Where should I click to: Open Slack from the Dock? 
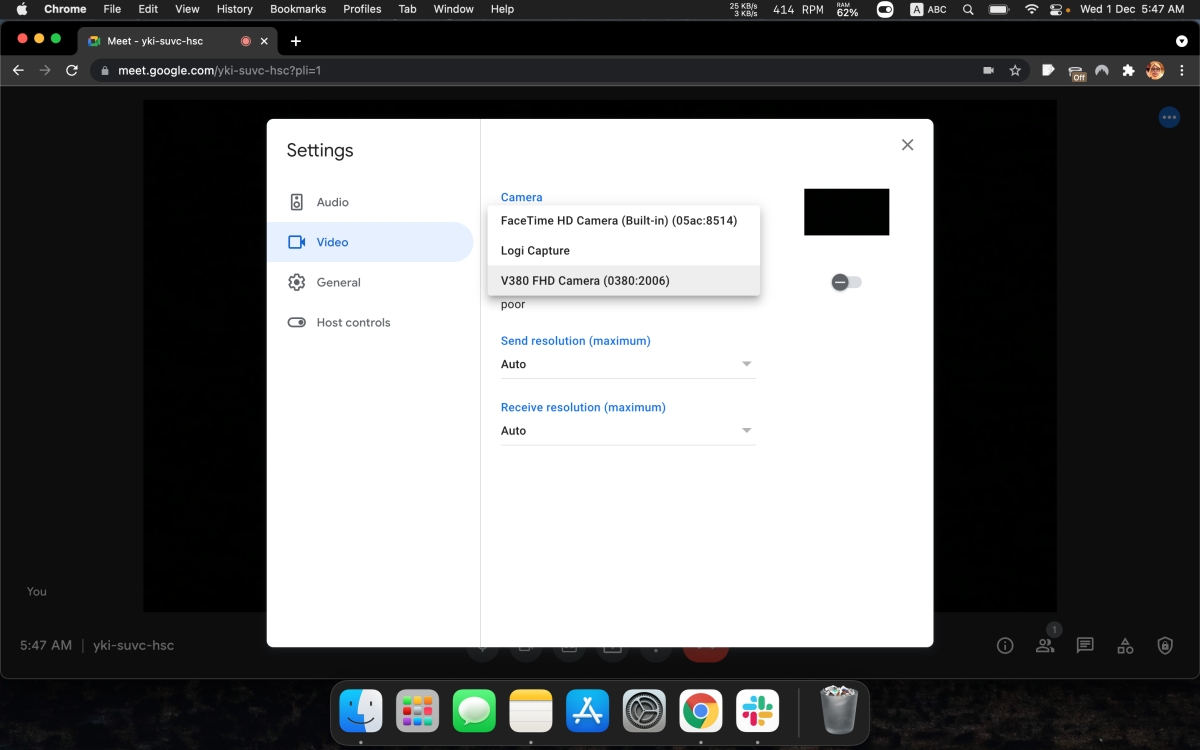point(758,711)
